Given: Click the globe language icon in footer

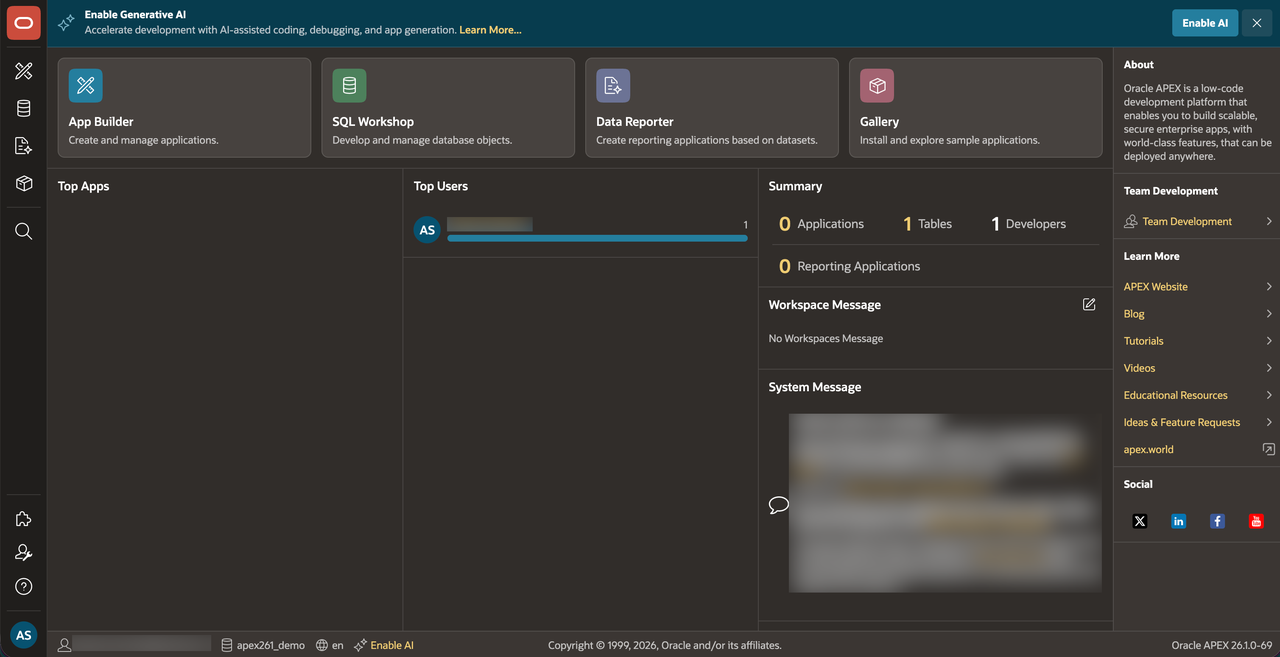Looking at the screenshot, I should point(322,645).
